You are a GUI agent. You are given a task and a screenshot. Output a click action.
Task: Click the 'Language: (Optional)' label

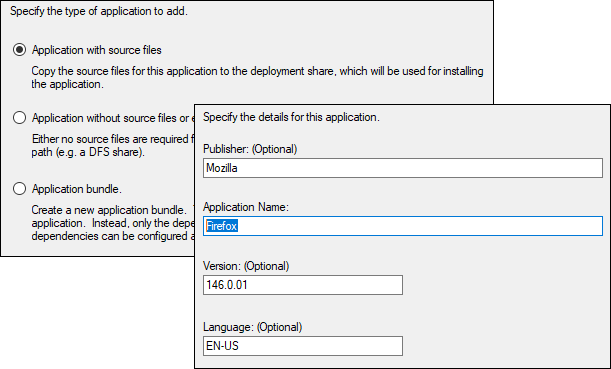point(253,327)
